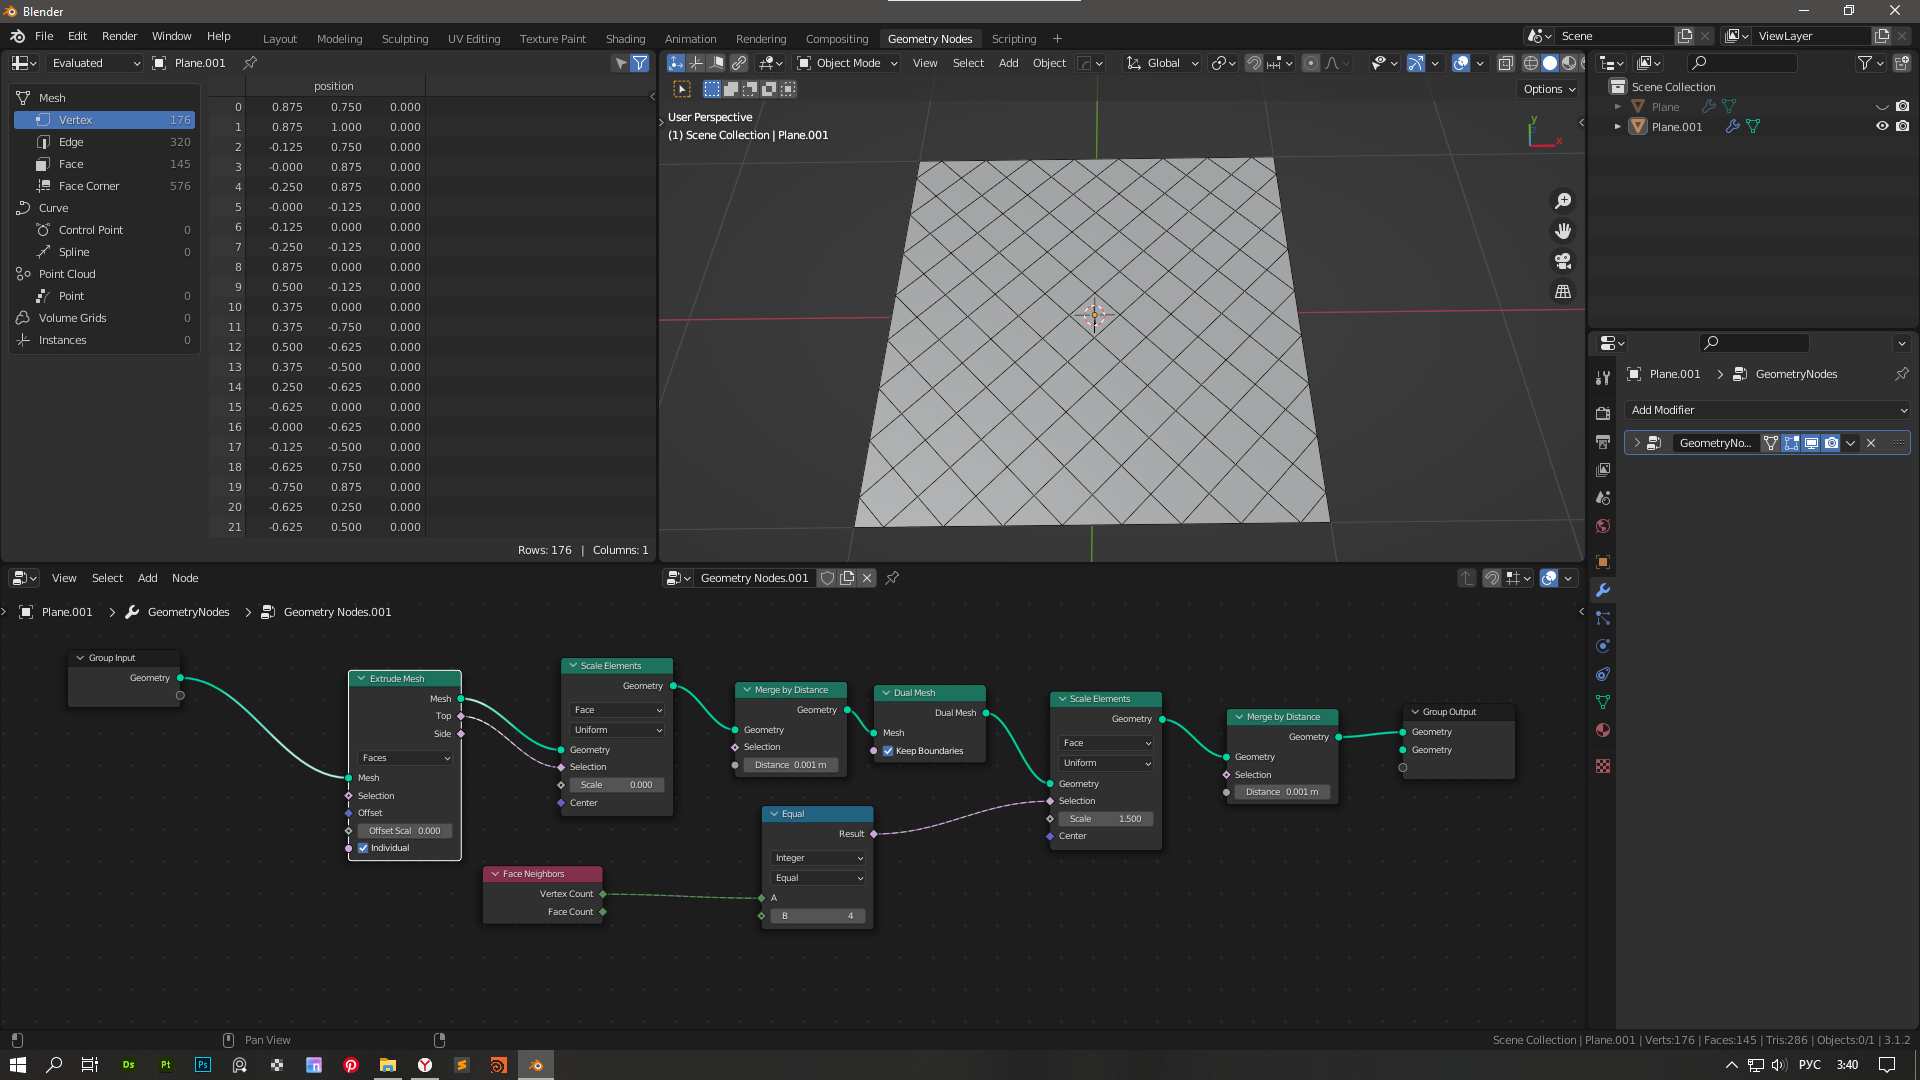The width and height of the screenshot is (1920, 1080).
Task: Click the Options button in viewport header
Action: [1549, 89]
